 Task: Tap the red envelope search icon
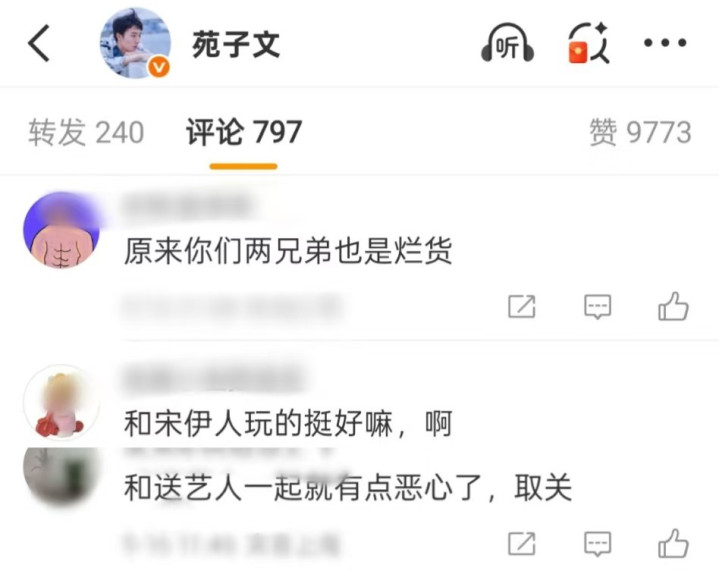[589, 43]
